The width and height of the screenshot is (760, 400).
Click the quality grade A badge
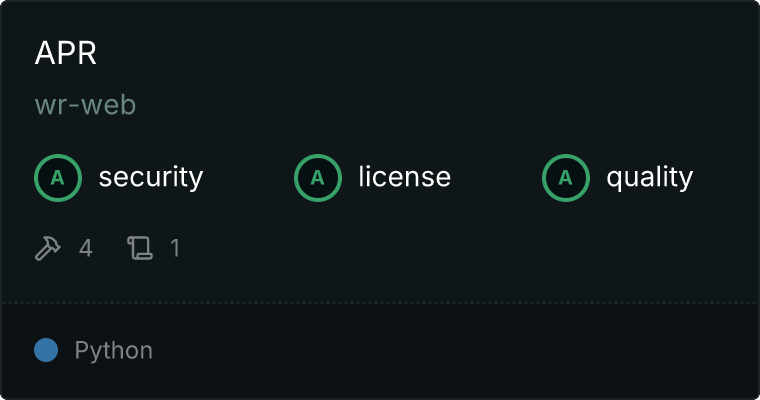566,178
